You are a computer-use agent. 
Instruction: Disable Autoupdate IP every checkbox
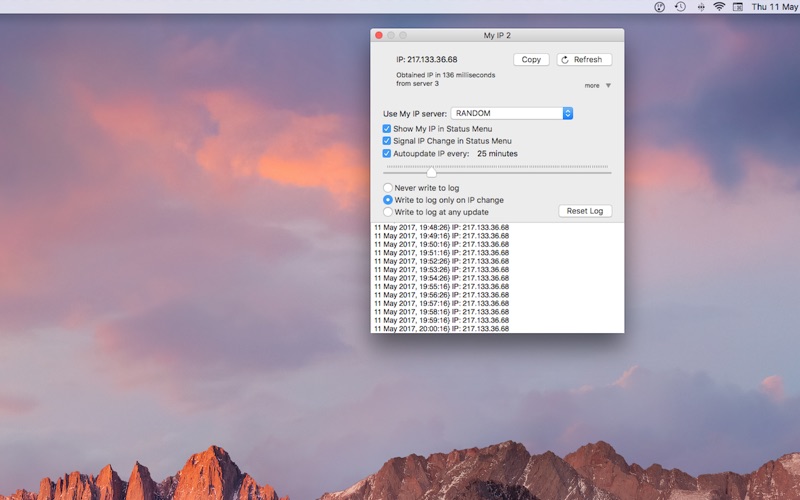387,153
